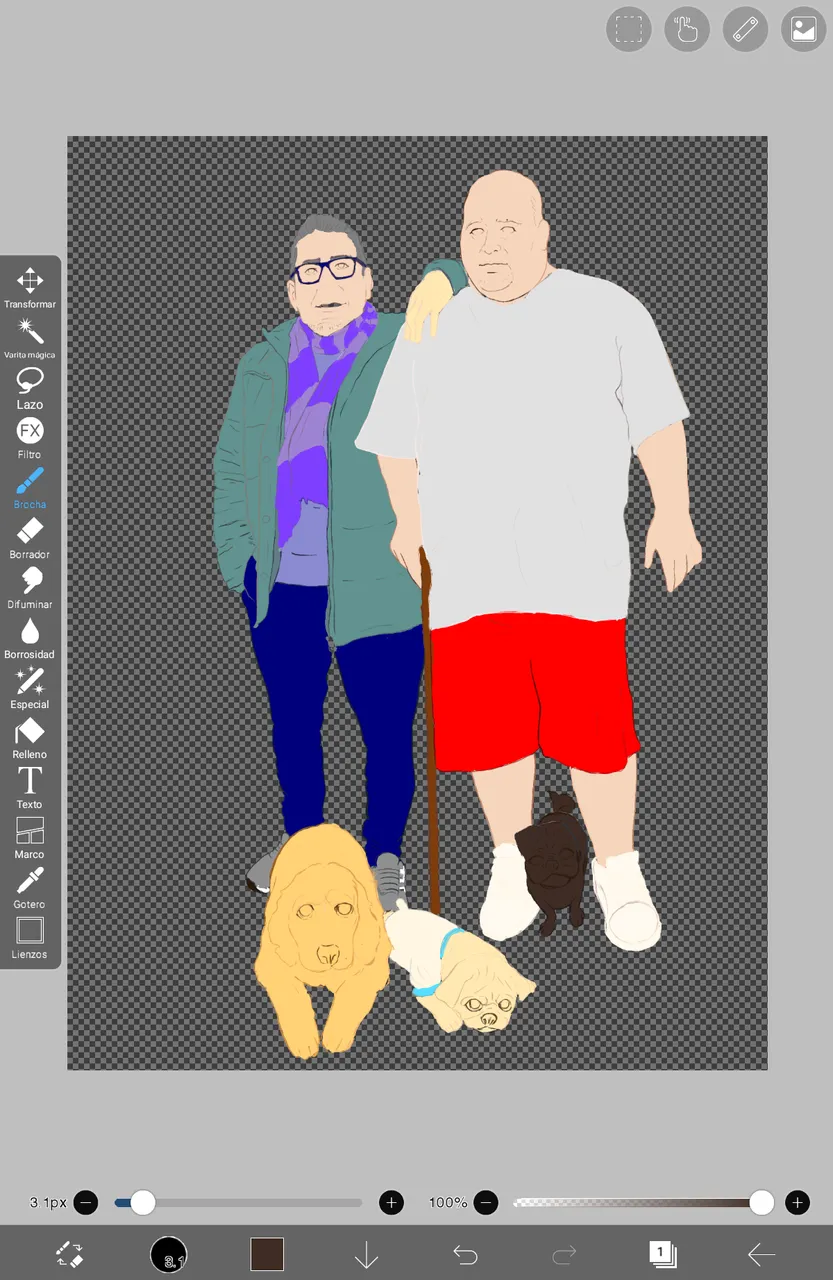
Task: Go back with the left arrow
Action: tap(762, 1254)
